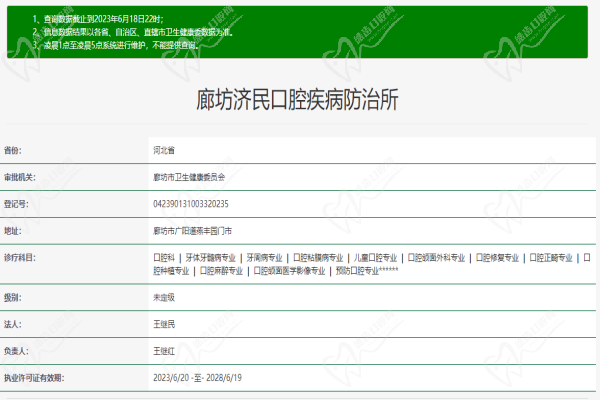600x400 pixels.
Task: Click the 执业许可证有效期 label
Action: coord(34,378)
